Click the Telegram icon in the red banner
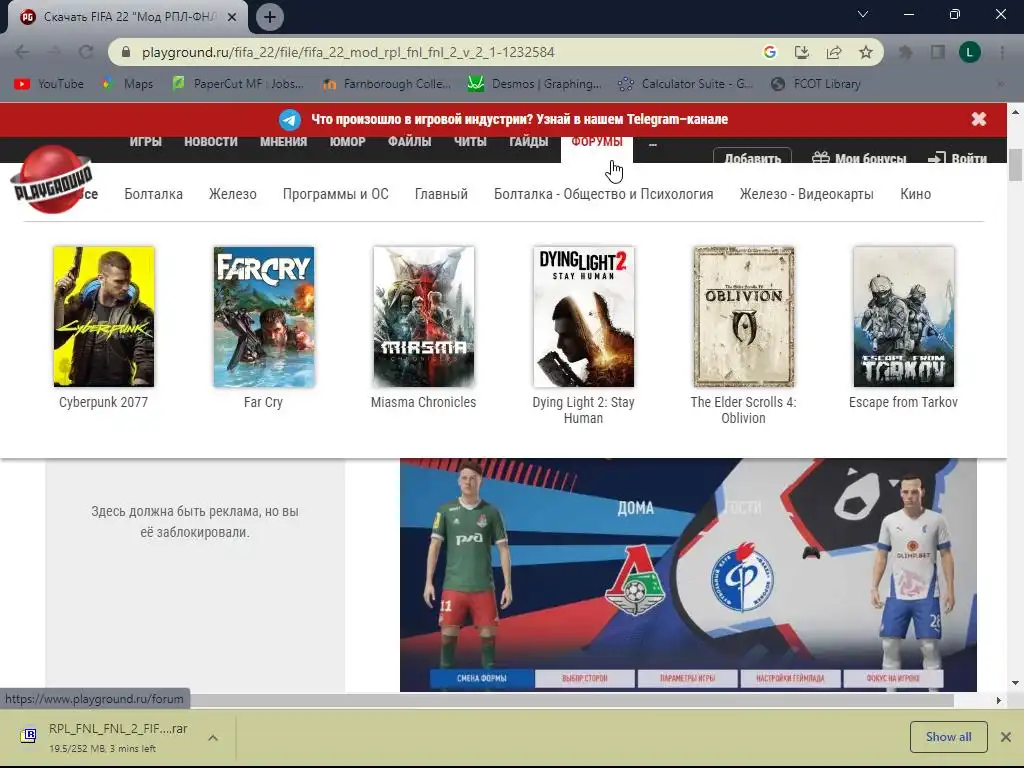Image resolution: width=1024 pixels, height=768 pixels. point(290,120)
